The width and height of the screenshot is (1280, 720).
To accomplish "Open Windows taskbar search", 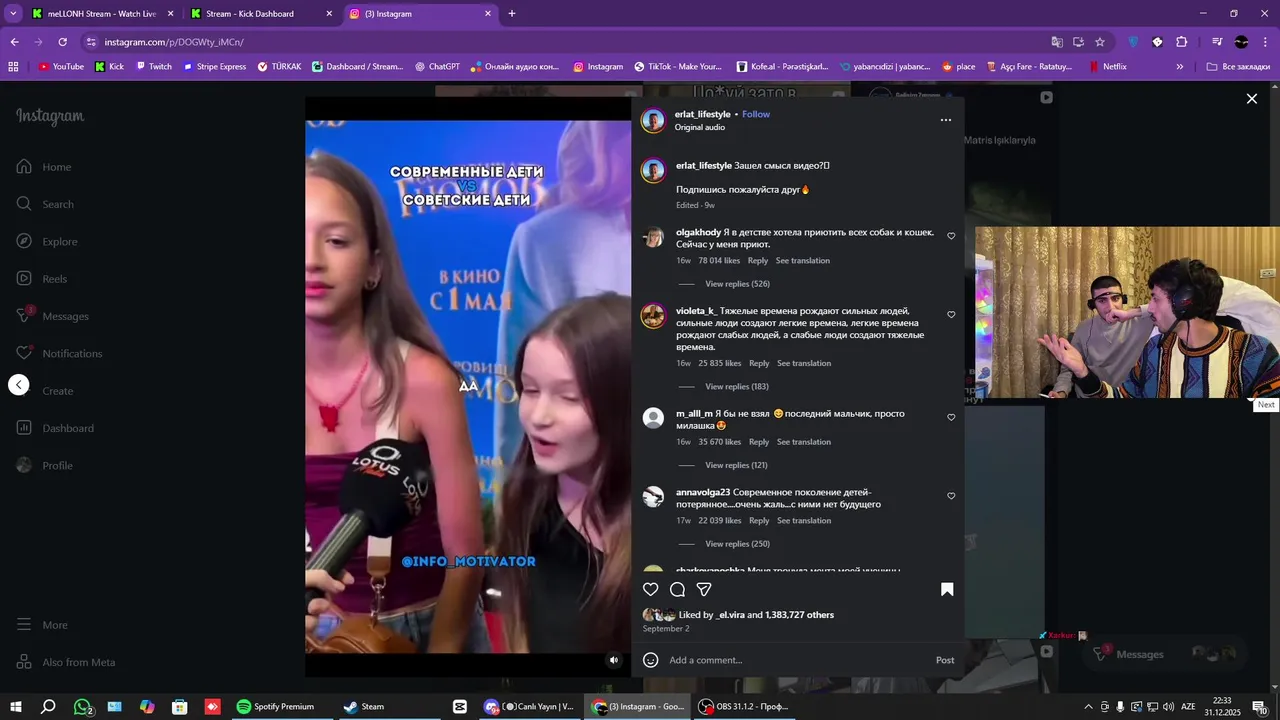I will (x=48, y=707).
